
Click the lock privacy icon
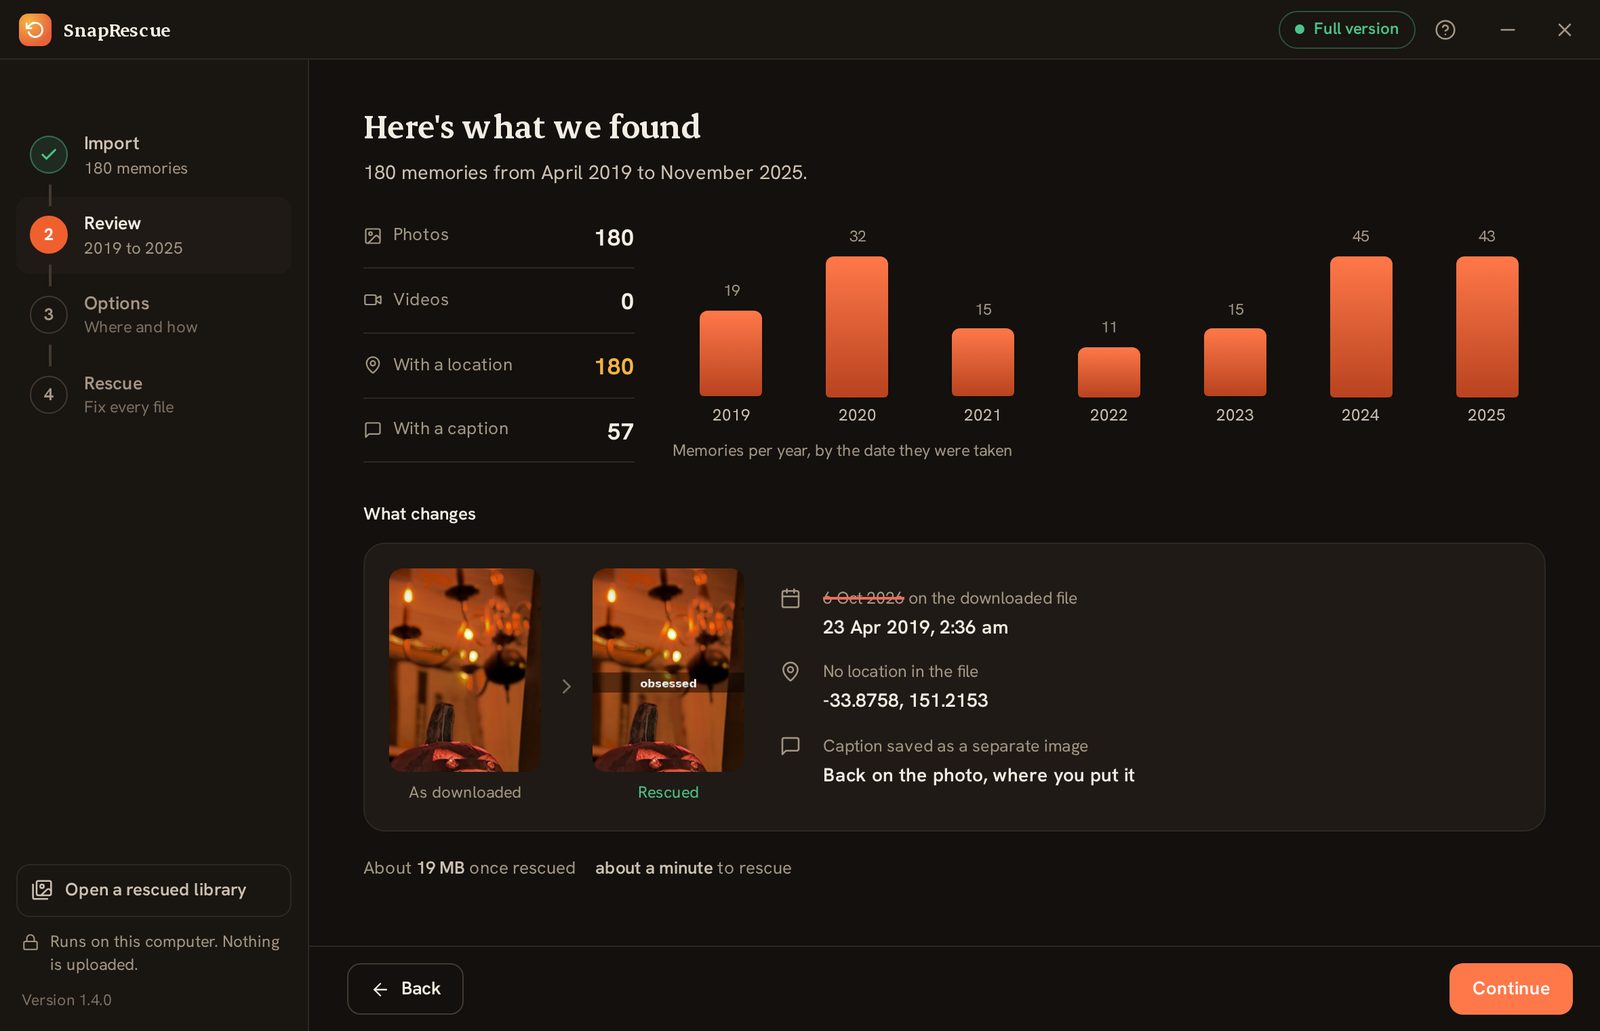coord(31,942)
